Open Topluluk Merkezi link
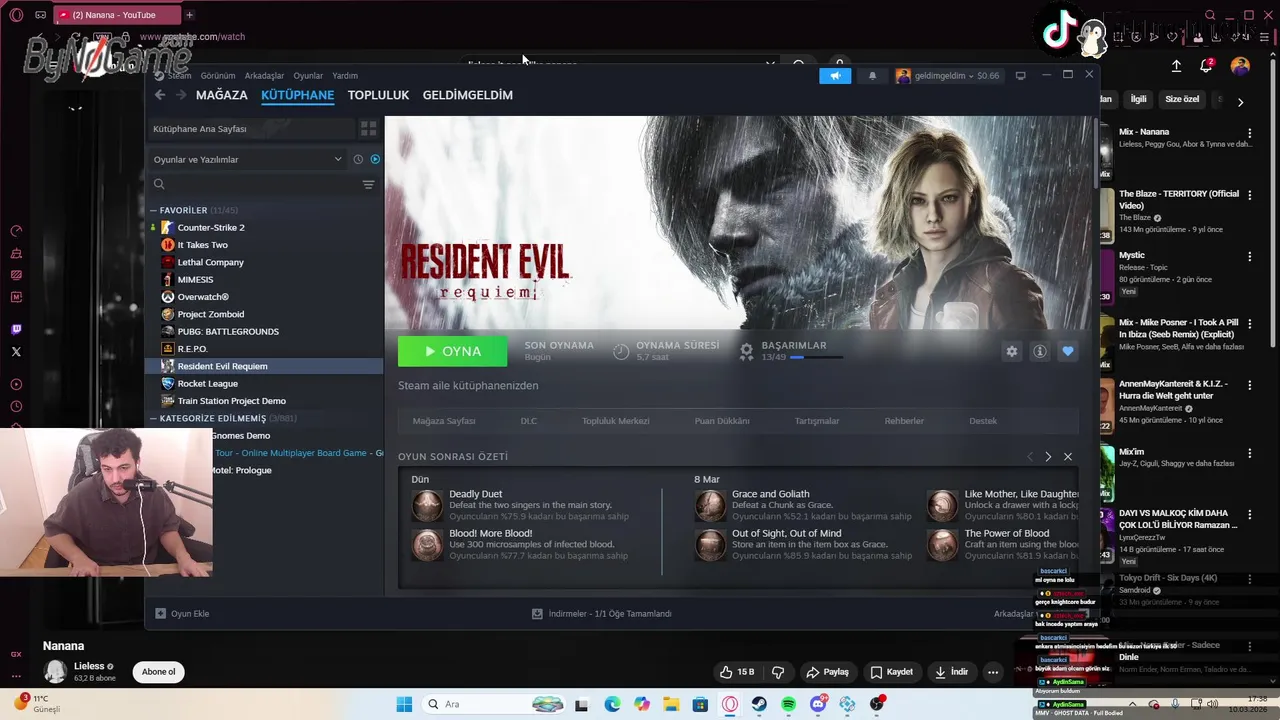This screenshot has width=1280, height=720. [x=616, y=421]
